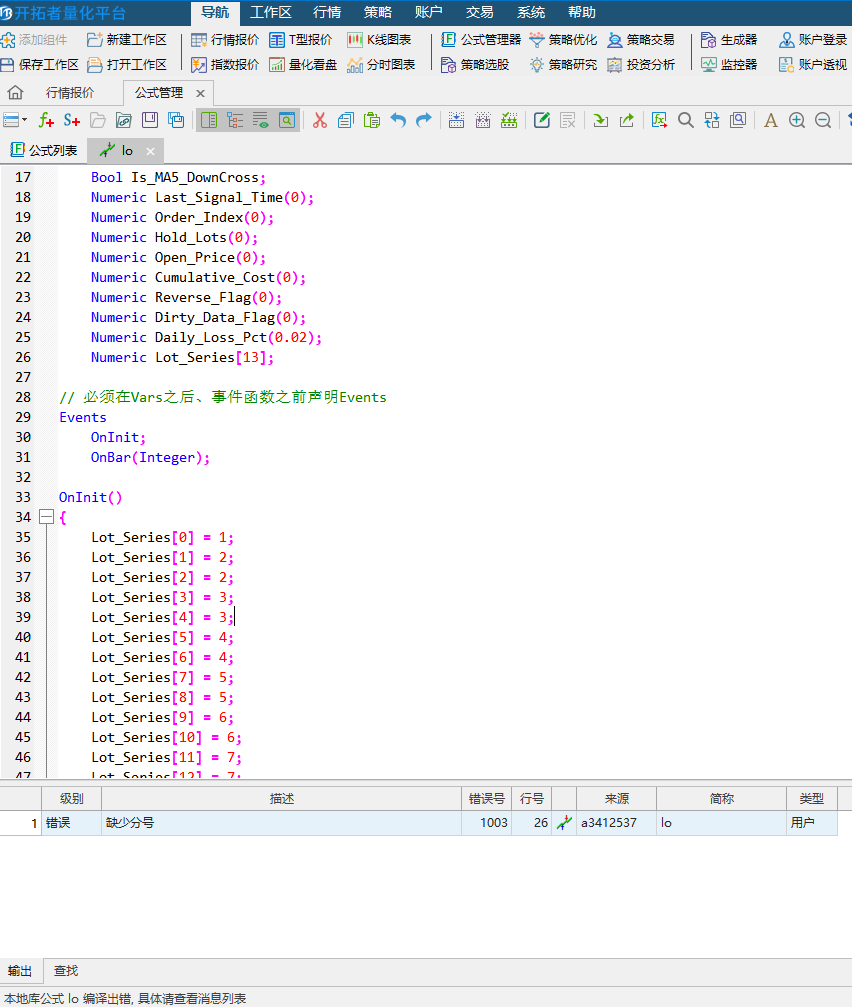Image resolution: width=852 pixels, height=1007 pixels.
Task: Click the K线图表 button
Action: pos(380,40)
